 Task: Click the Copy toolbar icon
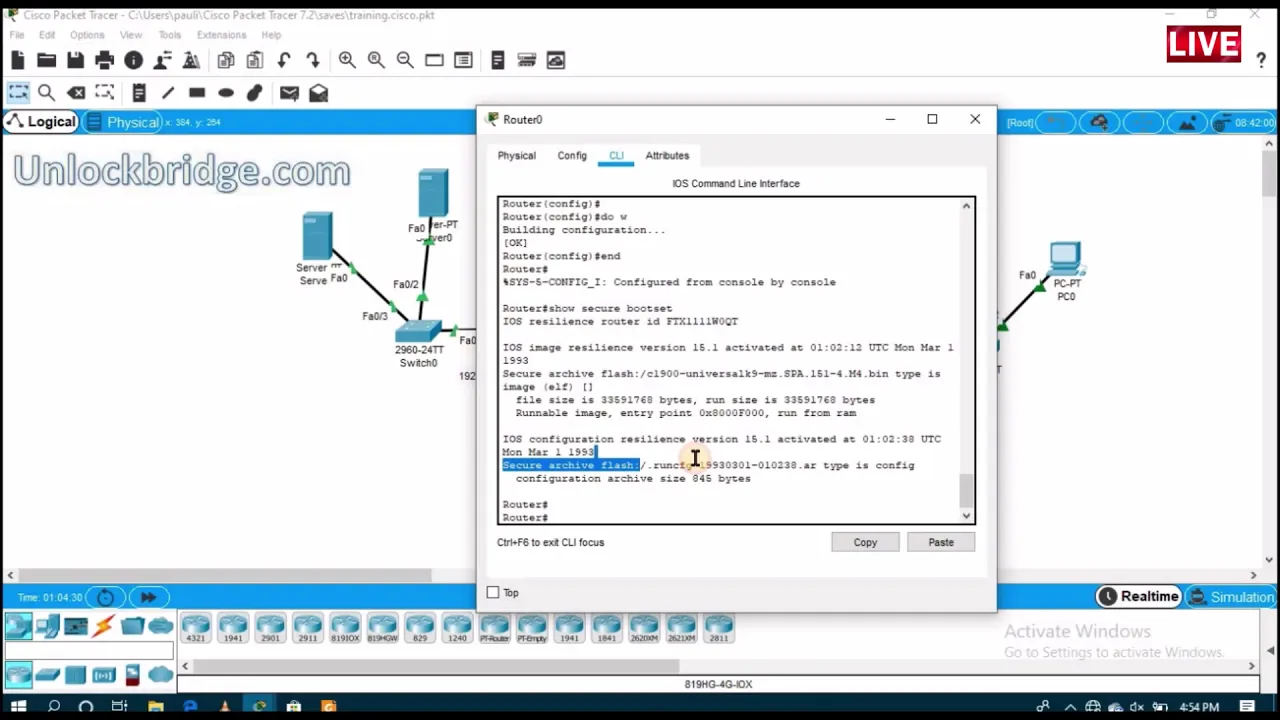click(226, 60)
